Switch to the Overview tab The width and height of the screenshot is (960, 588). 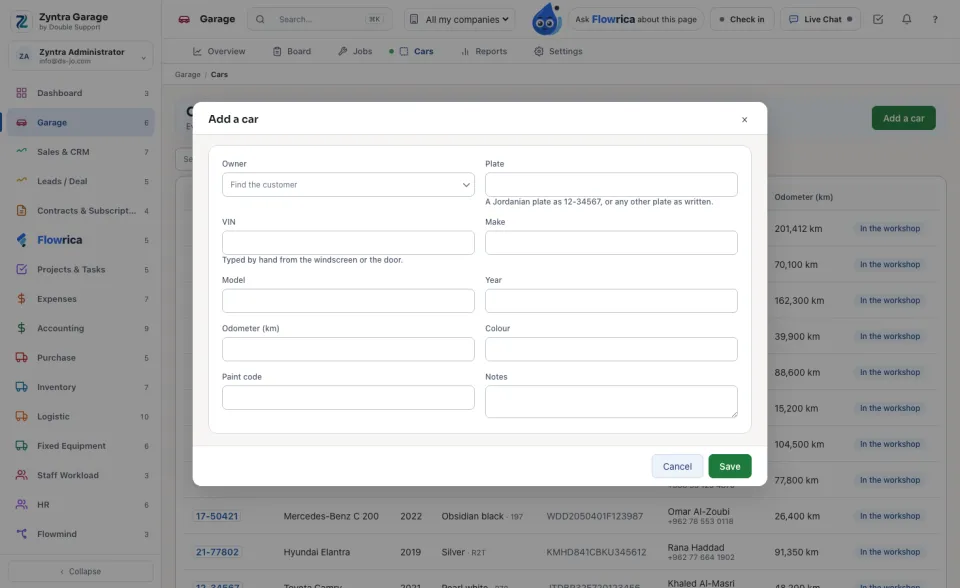coord(219,51)
